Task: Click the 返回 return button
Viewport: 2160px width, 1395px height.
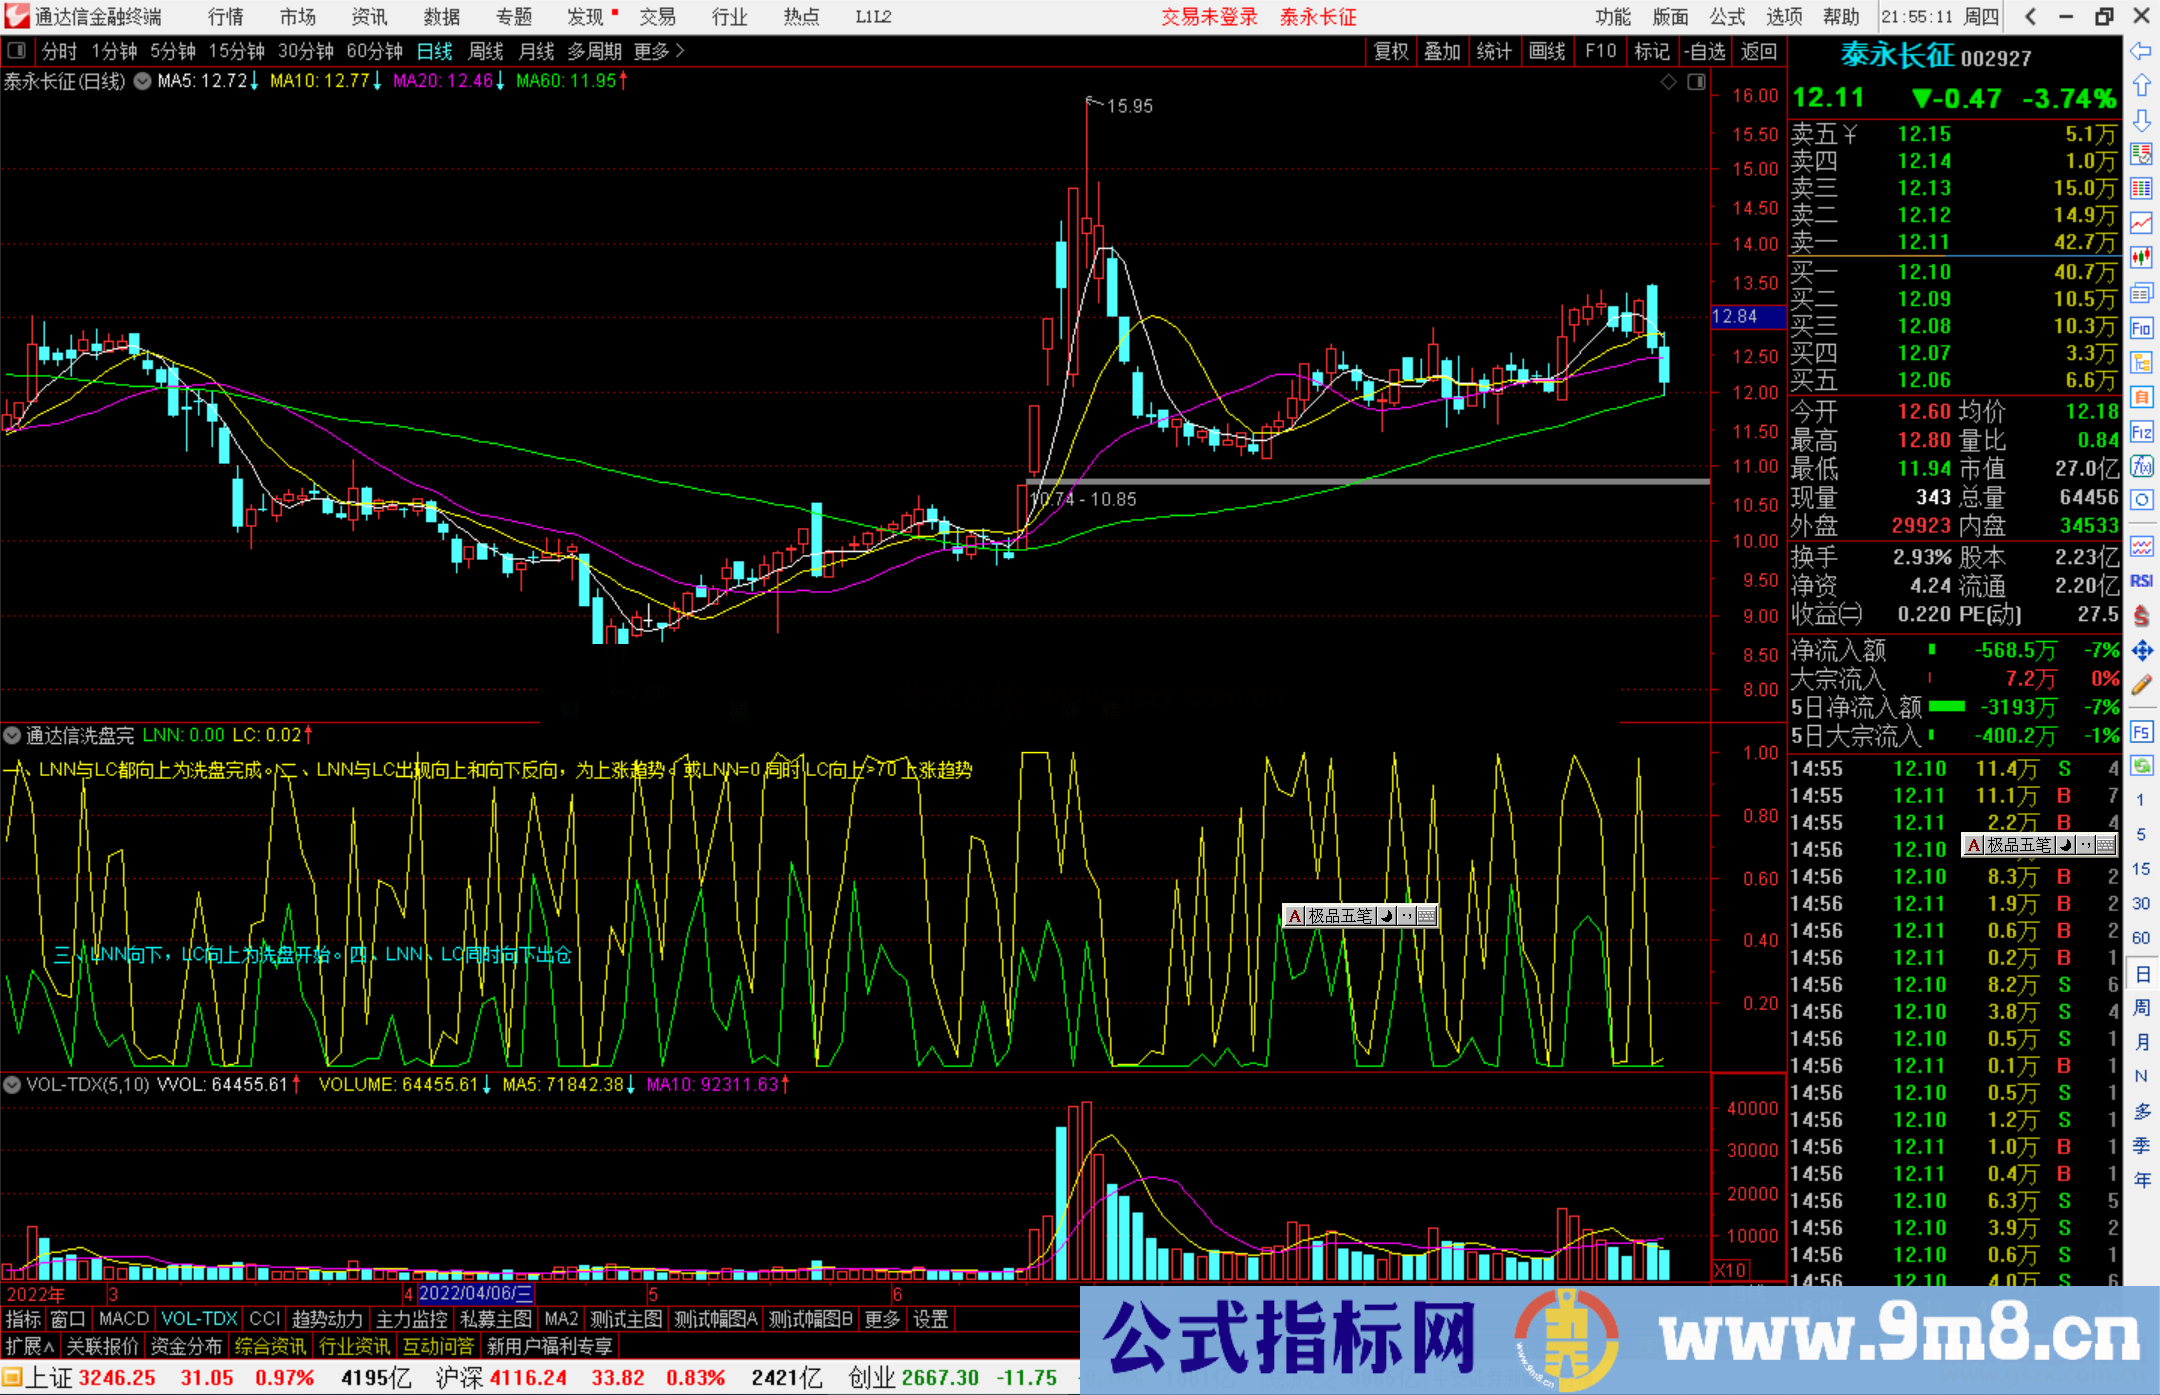Action: [x=1759, y=51]
